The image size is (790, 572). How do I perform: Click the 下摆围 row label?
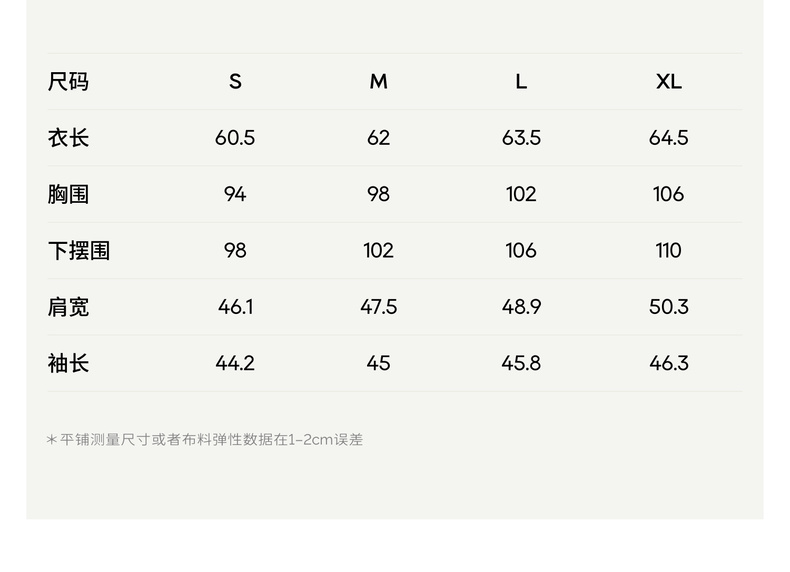(79, 251)
